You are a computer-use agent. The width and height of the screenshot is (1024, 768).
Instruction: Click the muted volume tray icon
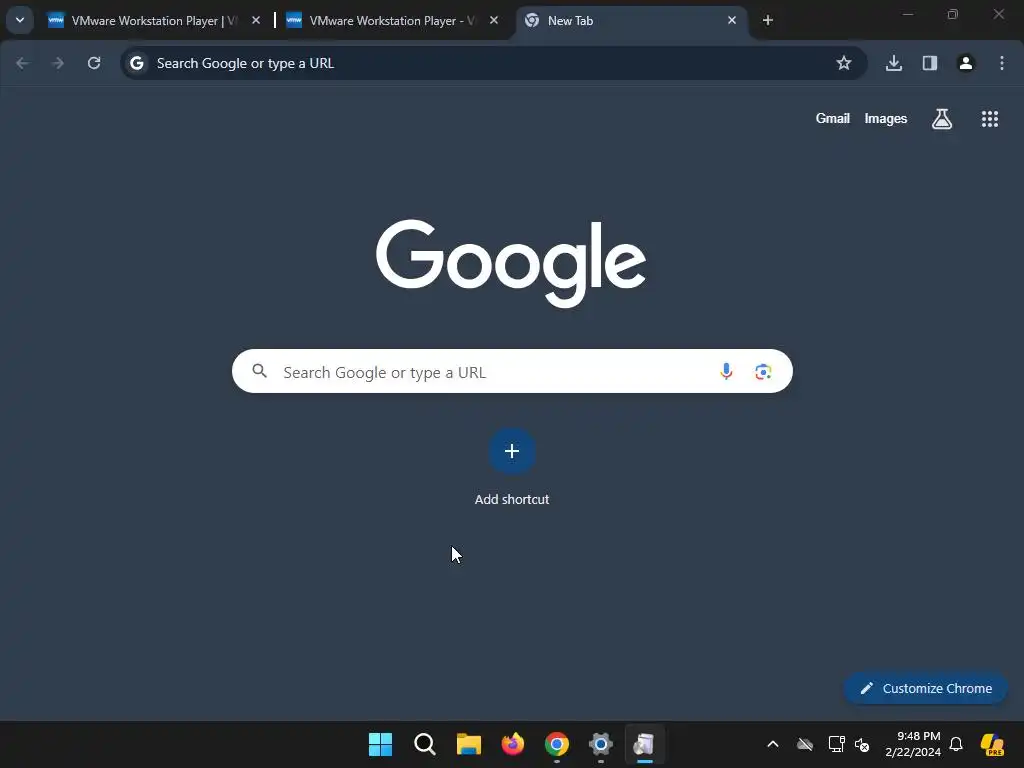[x=862, y=744]
